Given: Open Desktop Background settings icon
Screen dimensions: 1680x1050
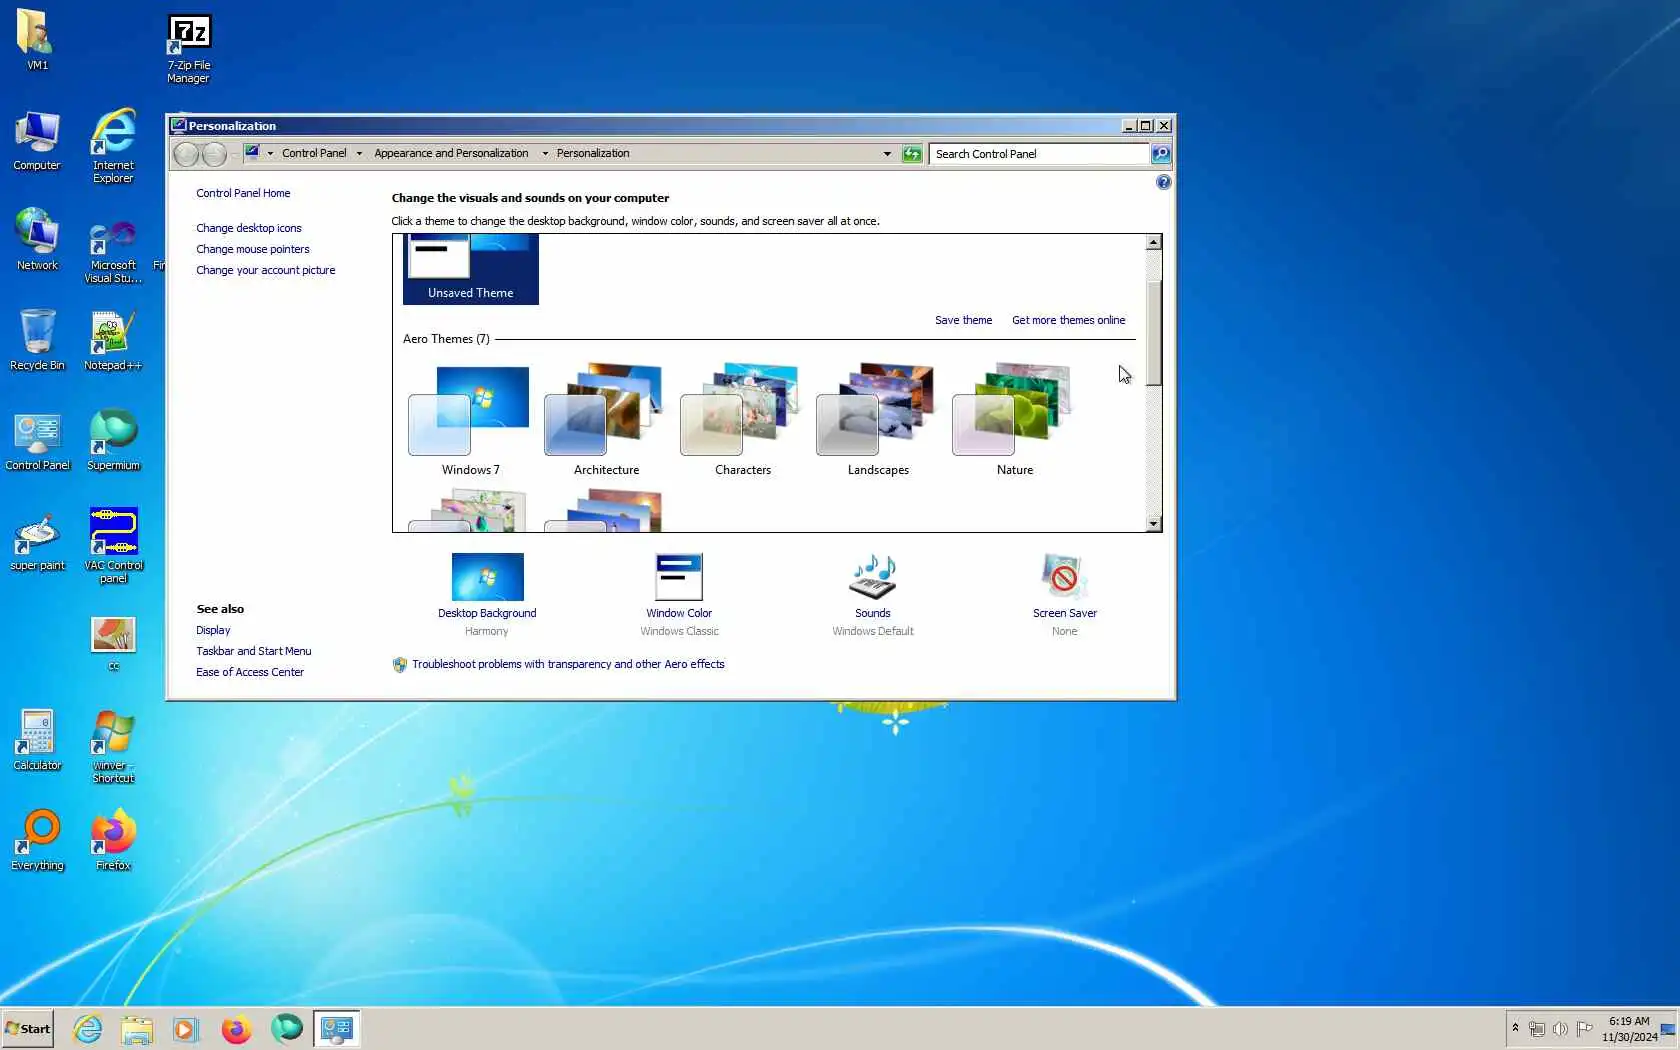Looking at the screenshot, I should 487,578.
